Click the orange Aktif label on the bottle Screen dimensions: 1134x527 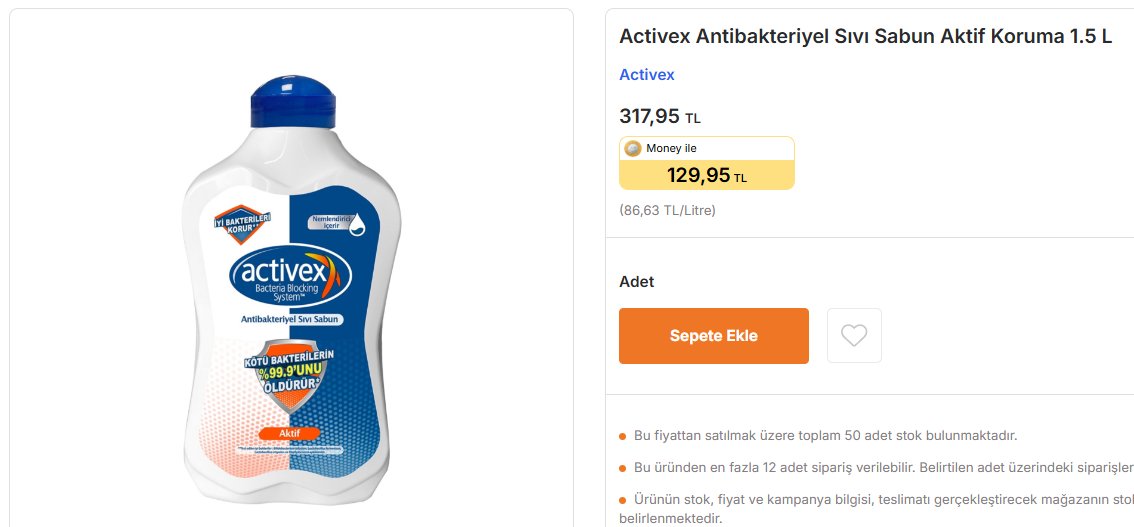pos(289,433)
